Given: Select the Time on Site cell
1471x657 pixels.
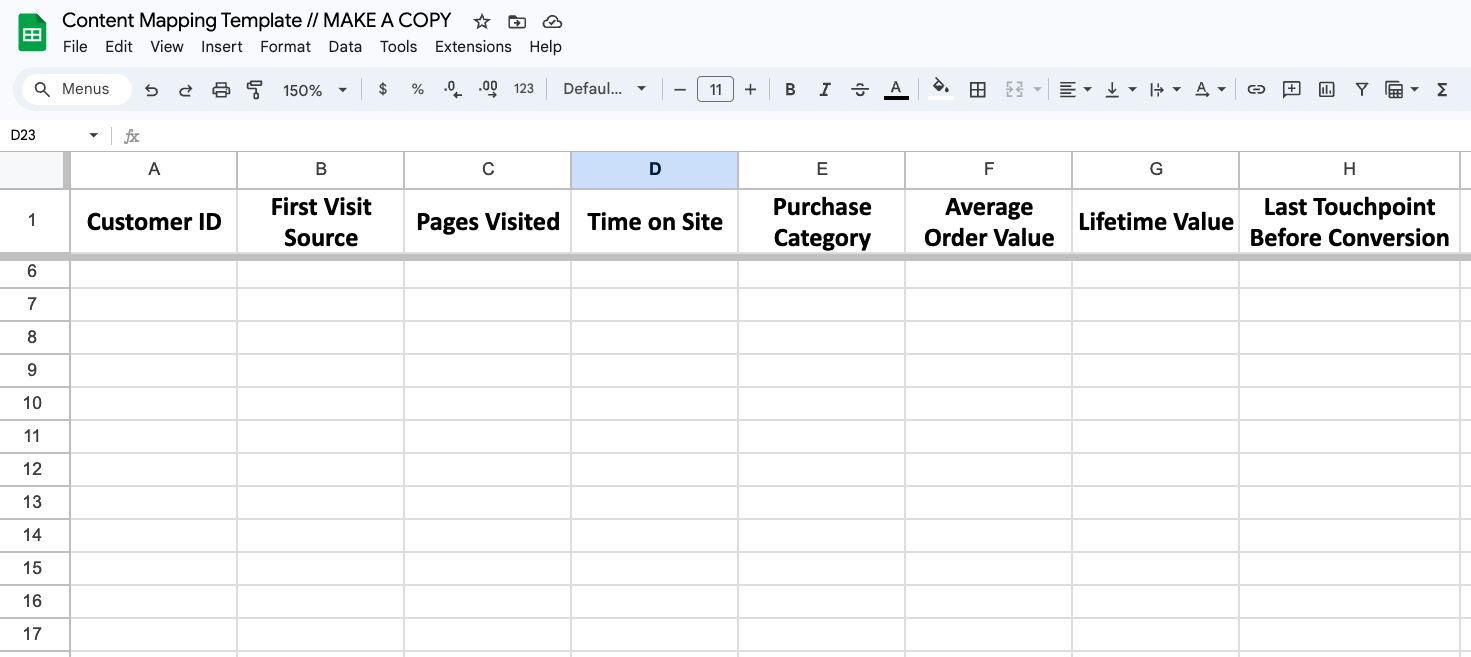Looking at the screenshot, I should pyautogui.click(x=655, y=222).
